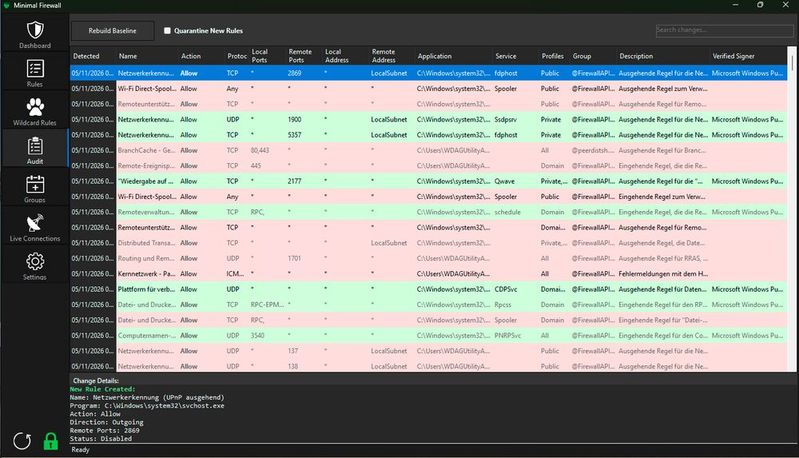Open the Dashboard shield icon
The image size is (799, 458).
coord(35,30)
